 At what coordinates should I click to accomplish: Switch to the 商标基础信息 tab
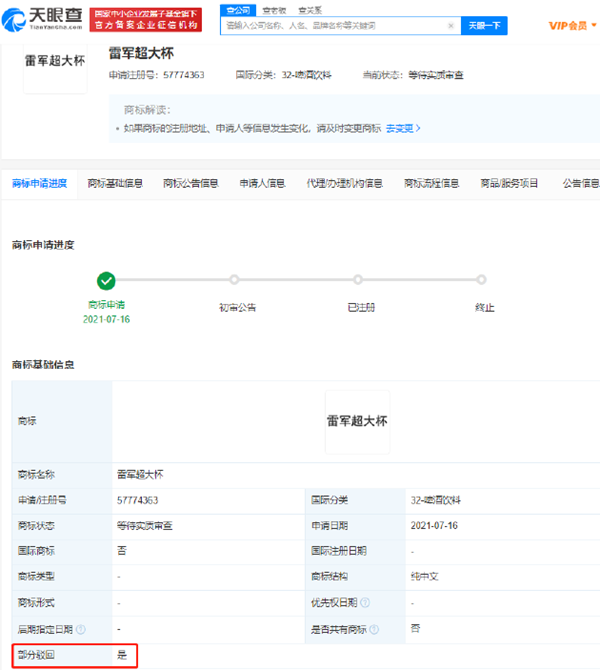point(115,183)
